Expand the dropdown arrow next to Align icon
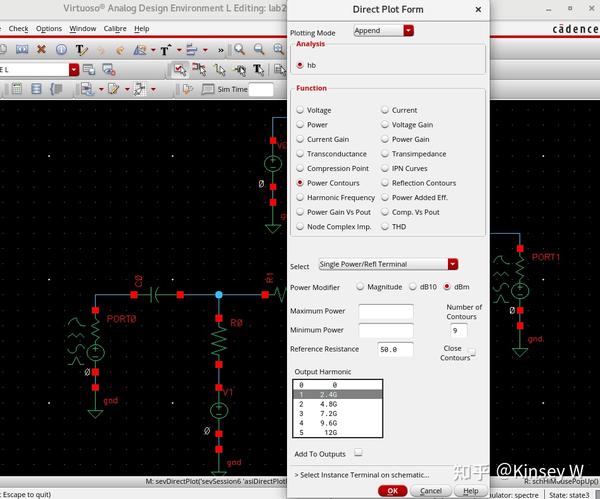This screenshot has width=600, height=499. pyautogui.click(x=205, y=50)
